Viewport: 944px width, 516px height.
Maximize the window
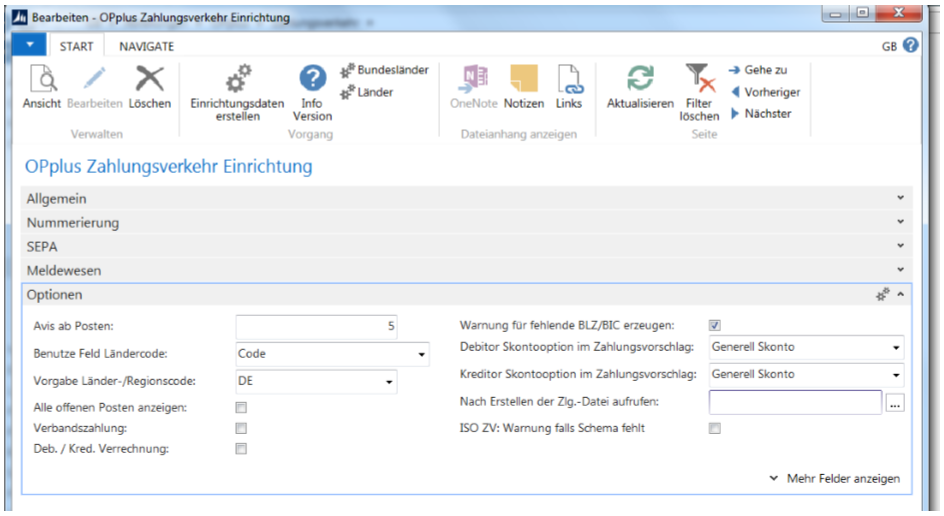tap(862, 13)
